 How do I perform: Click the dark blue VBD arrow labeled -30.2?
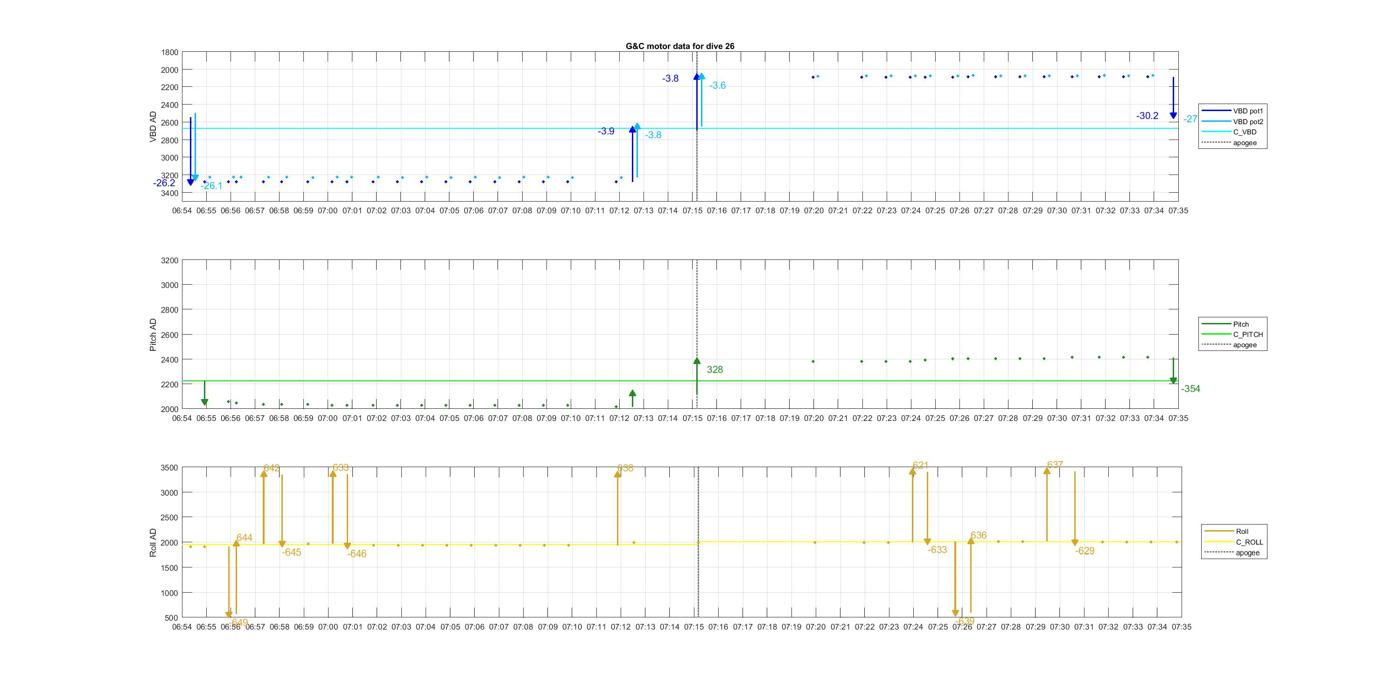1173,98
